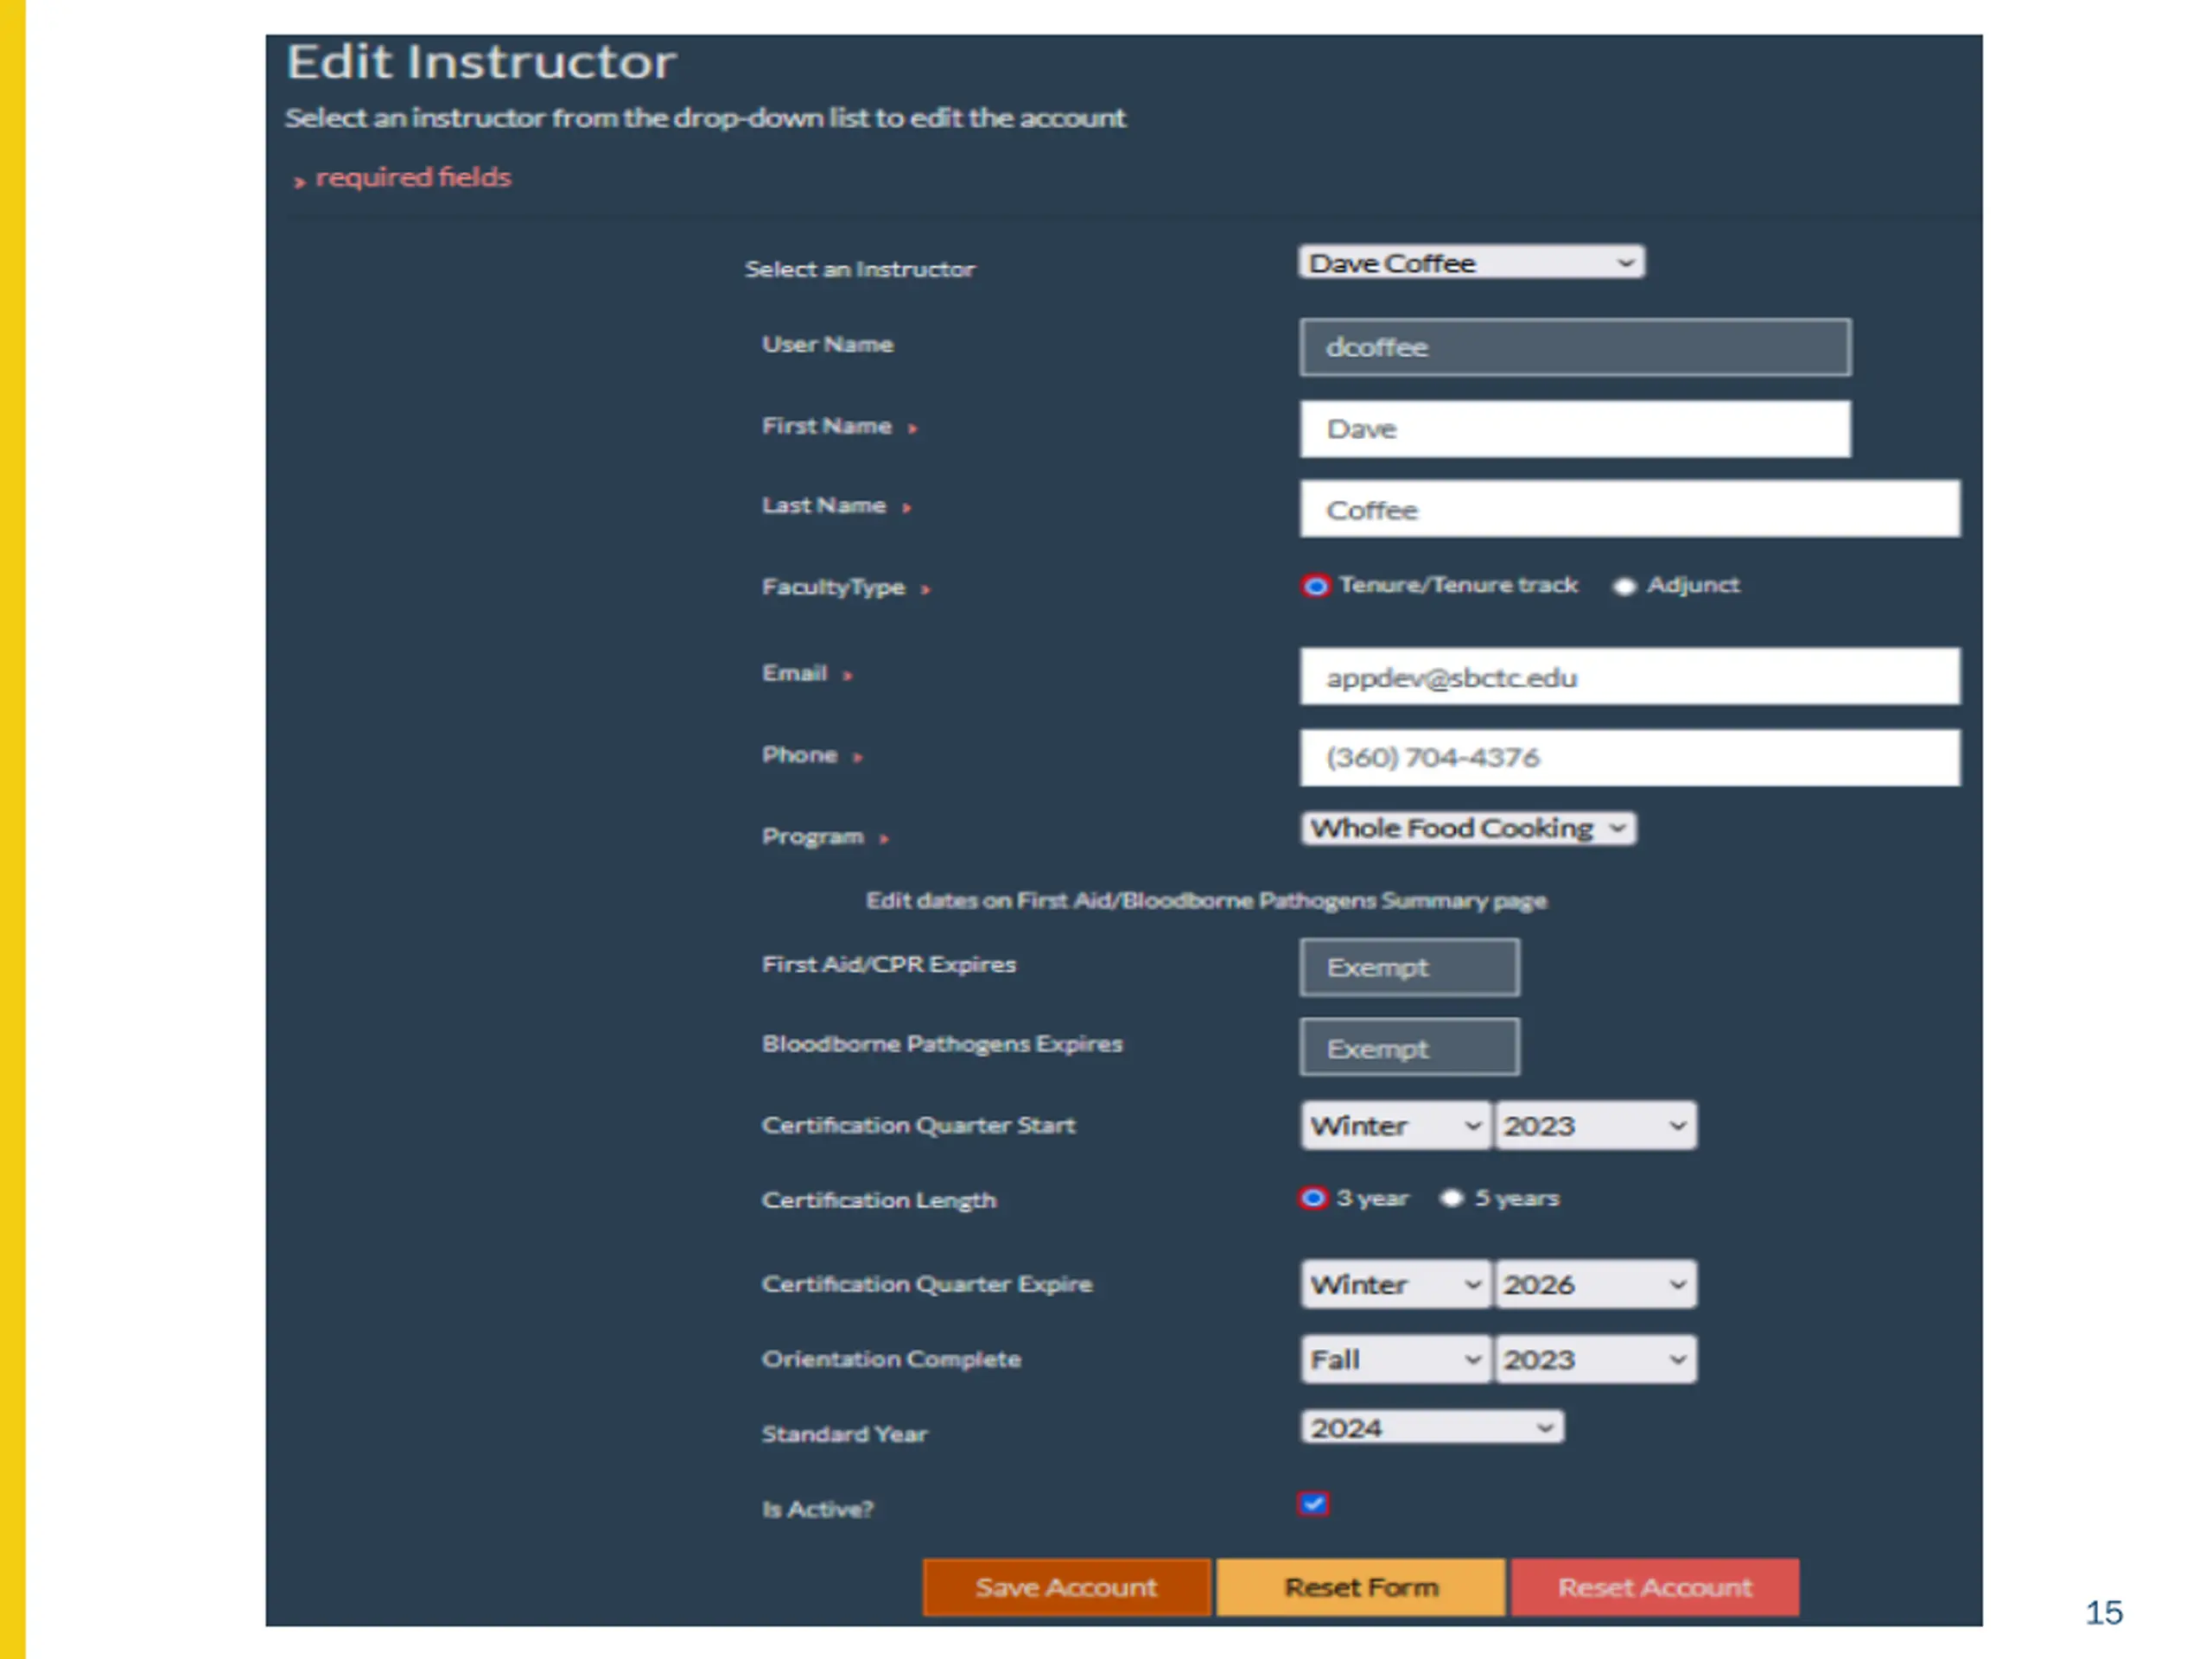Expand the Standard Year dropdown
Screen dimensions: 2212x1659
(1432, 1427)
